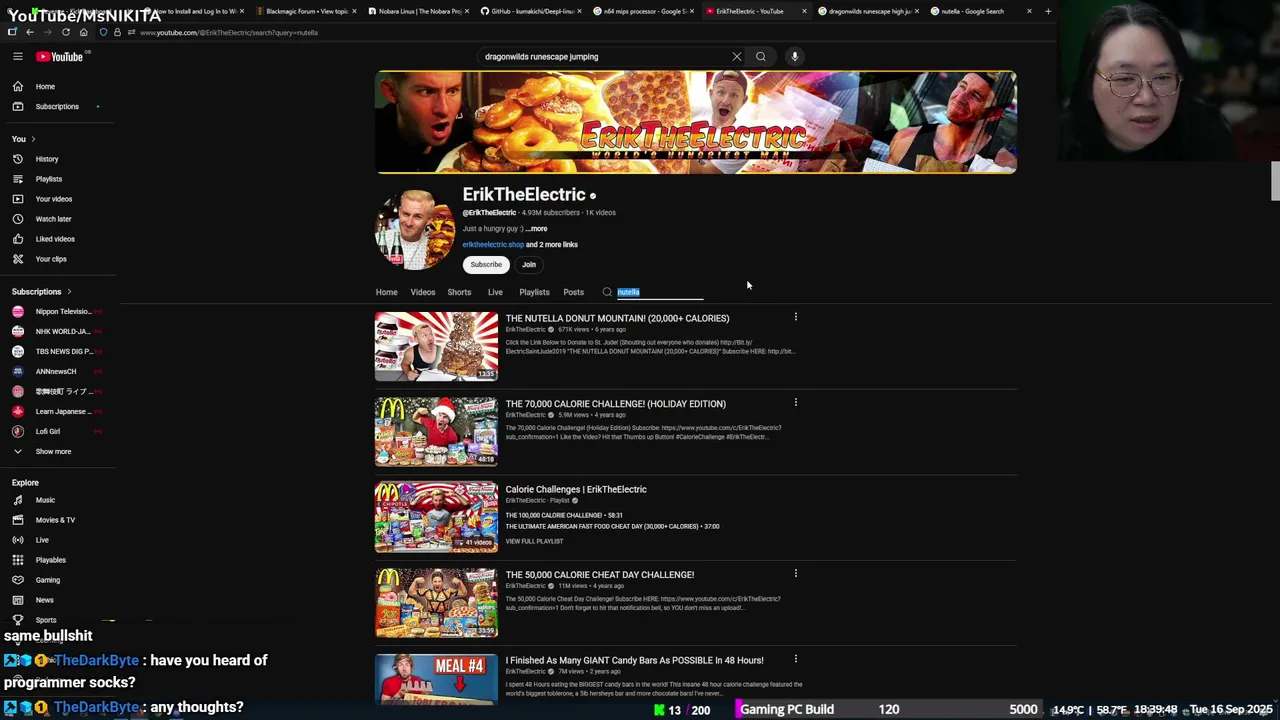1280x720 pixels.
Task: Click the browser address bar URL
Action: click(230, 32)
